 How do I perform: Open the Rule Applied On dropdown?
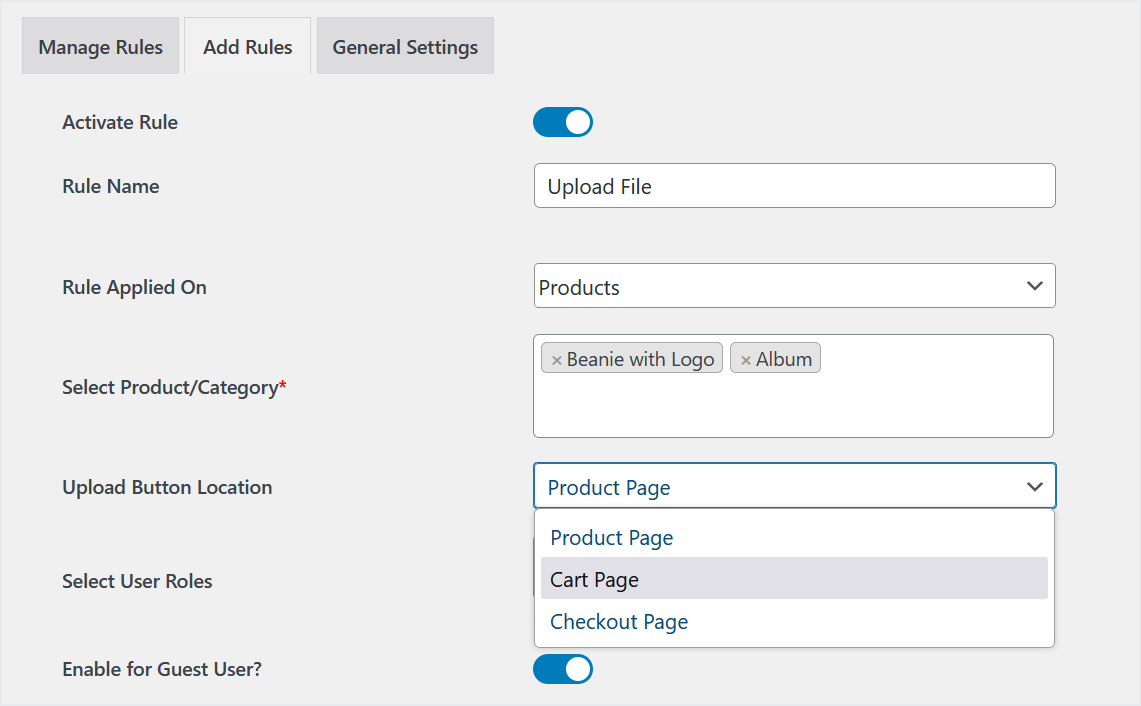tap(795, 286)
